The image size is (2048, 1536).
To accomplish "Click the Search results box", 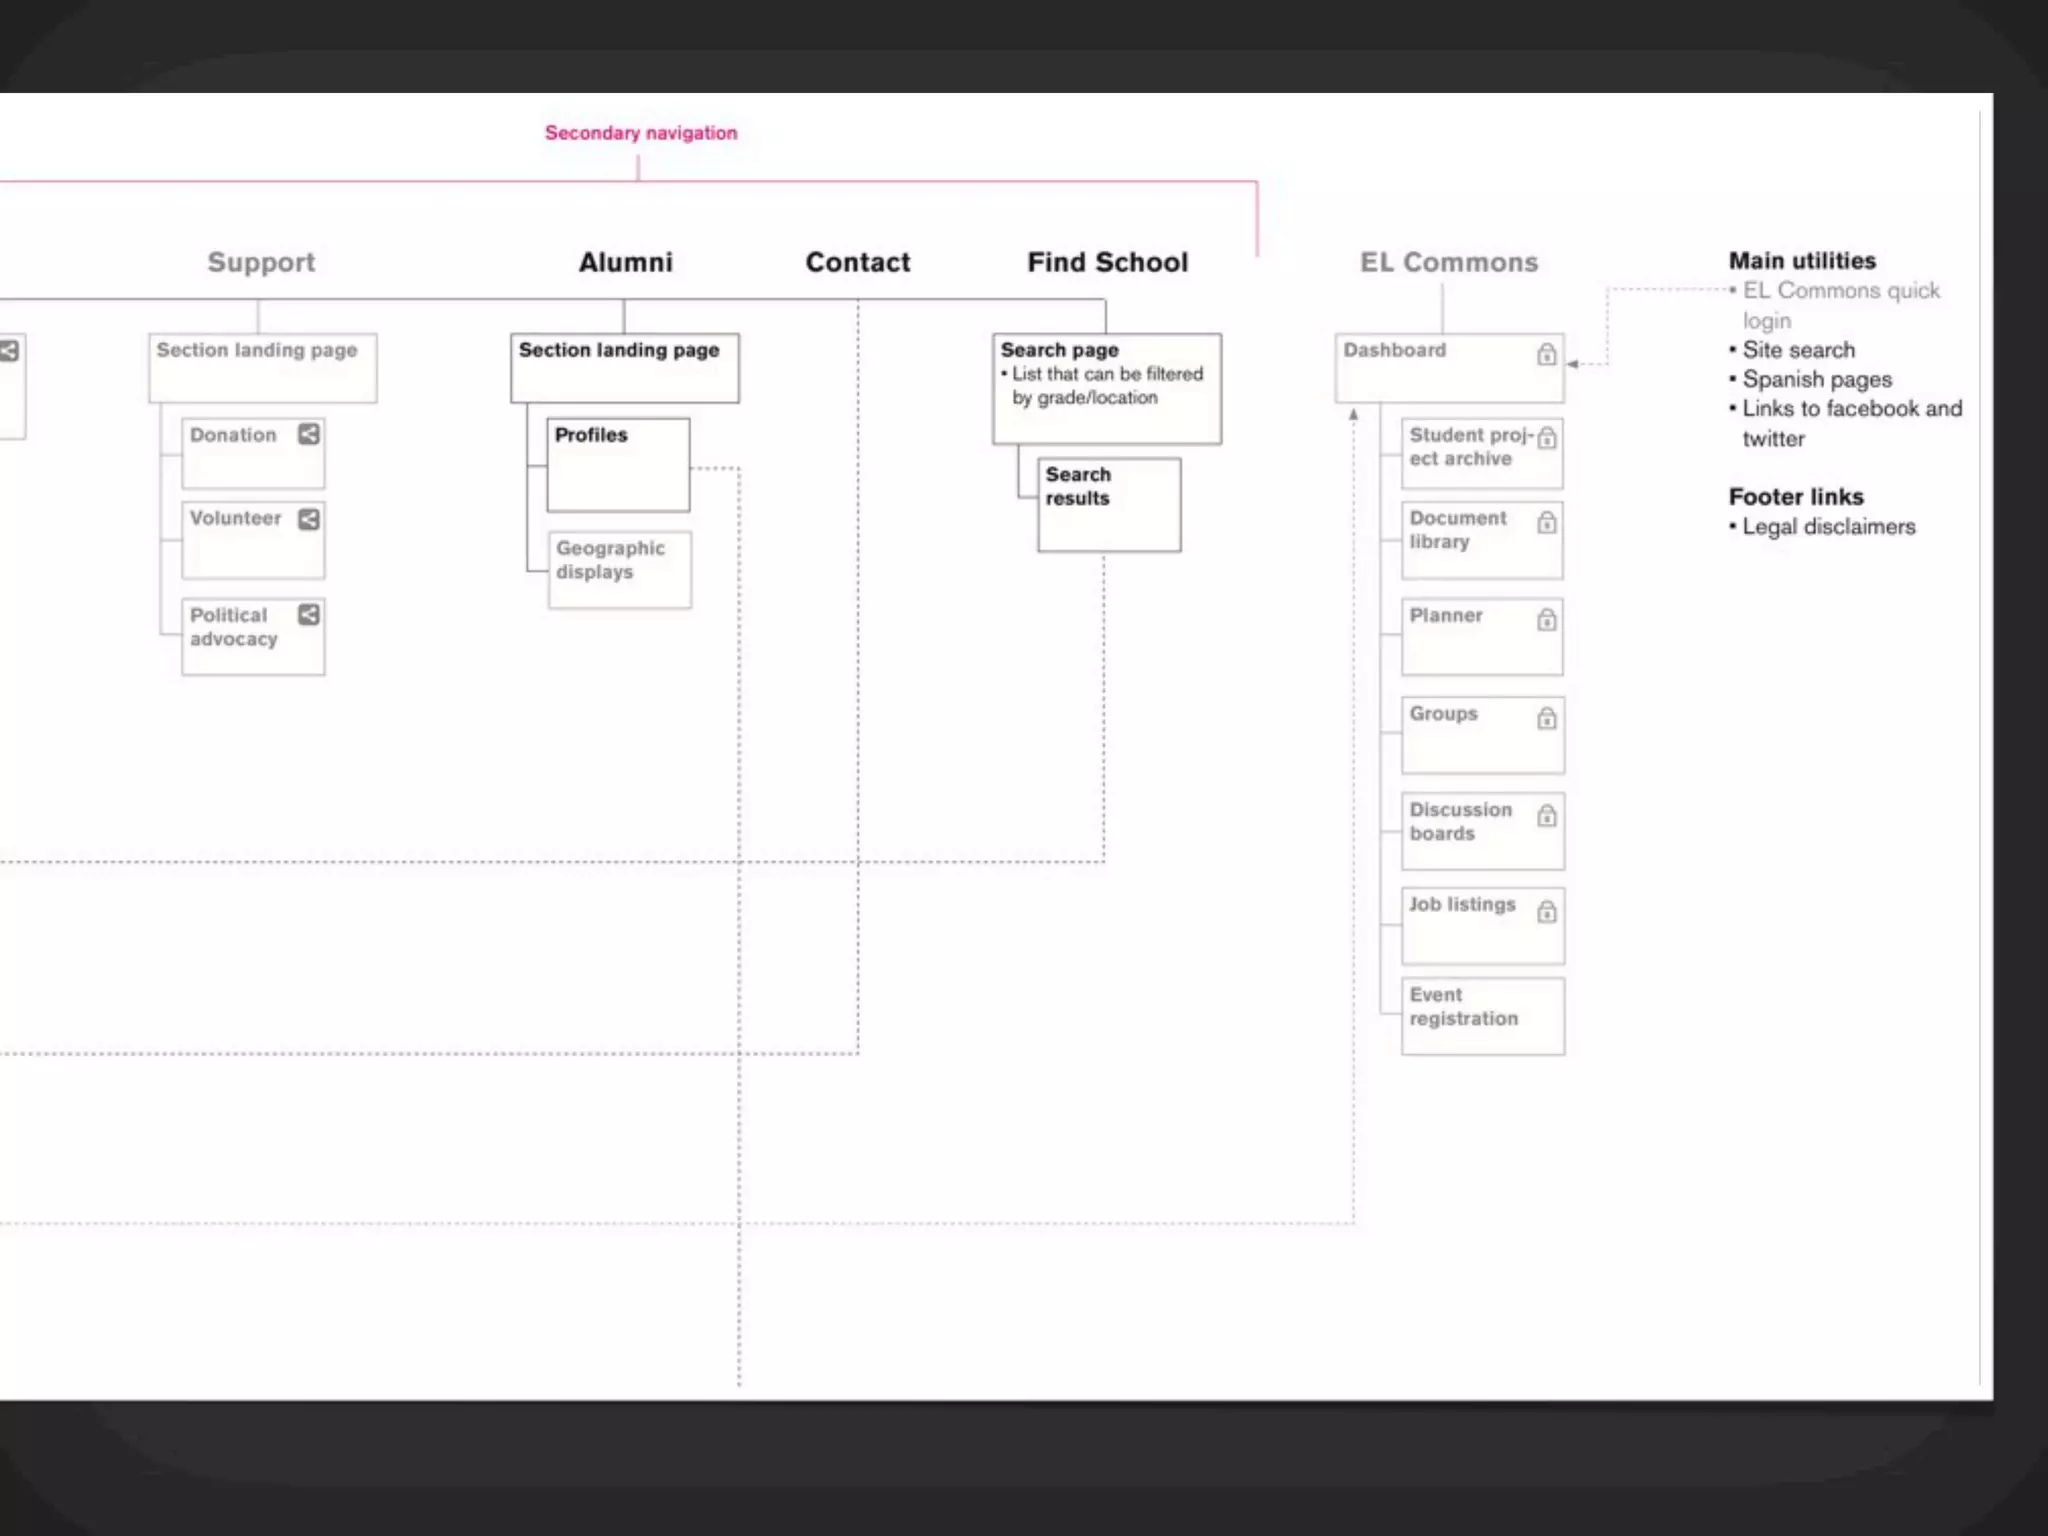I will pyautogui.click(x=1108, y=505).
